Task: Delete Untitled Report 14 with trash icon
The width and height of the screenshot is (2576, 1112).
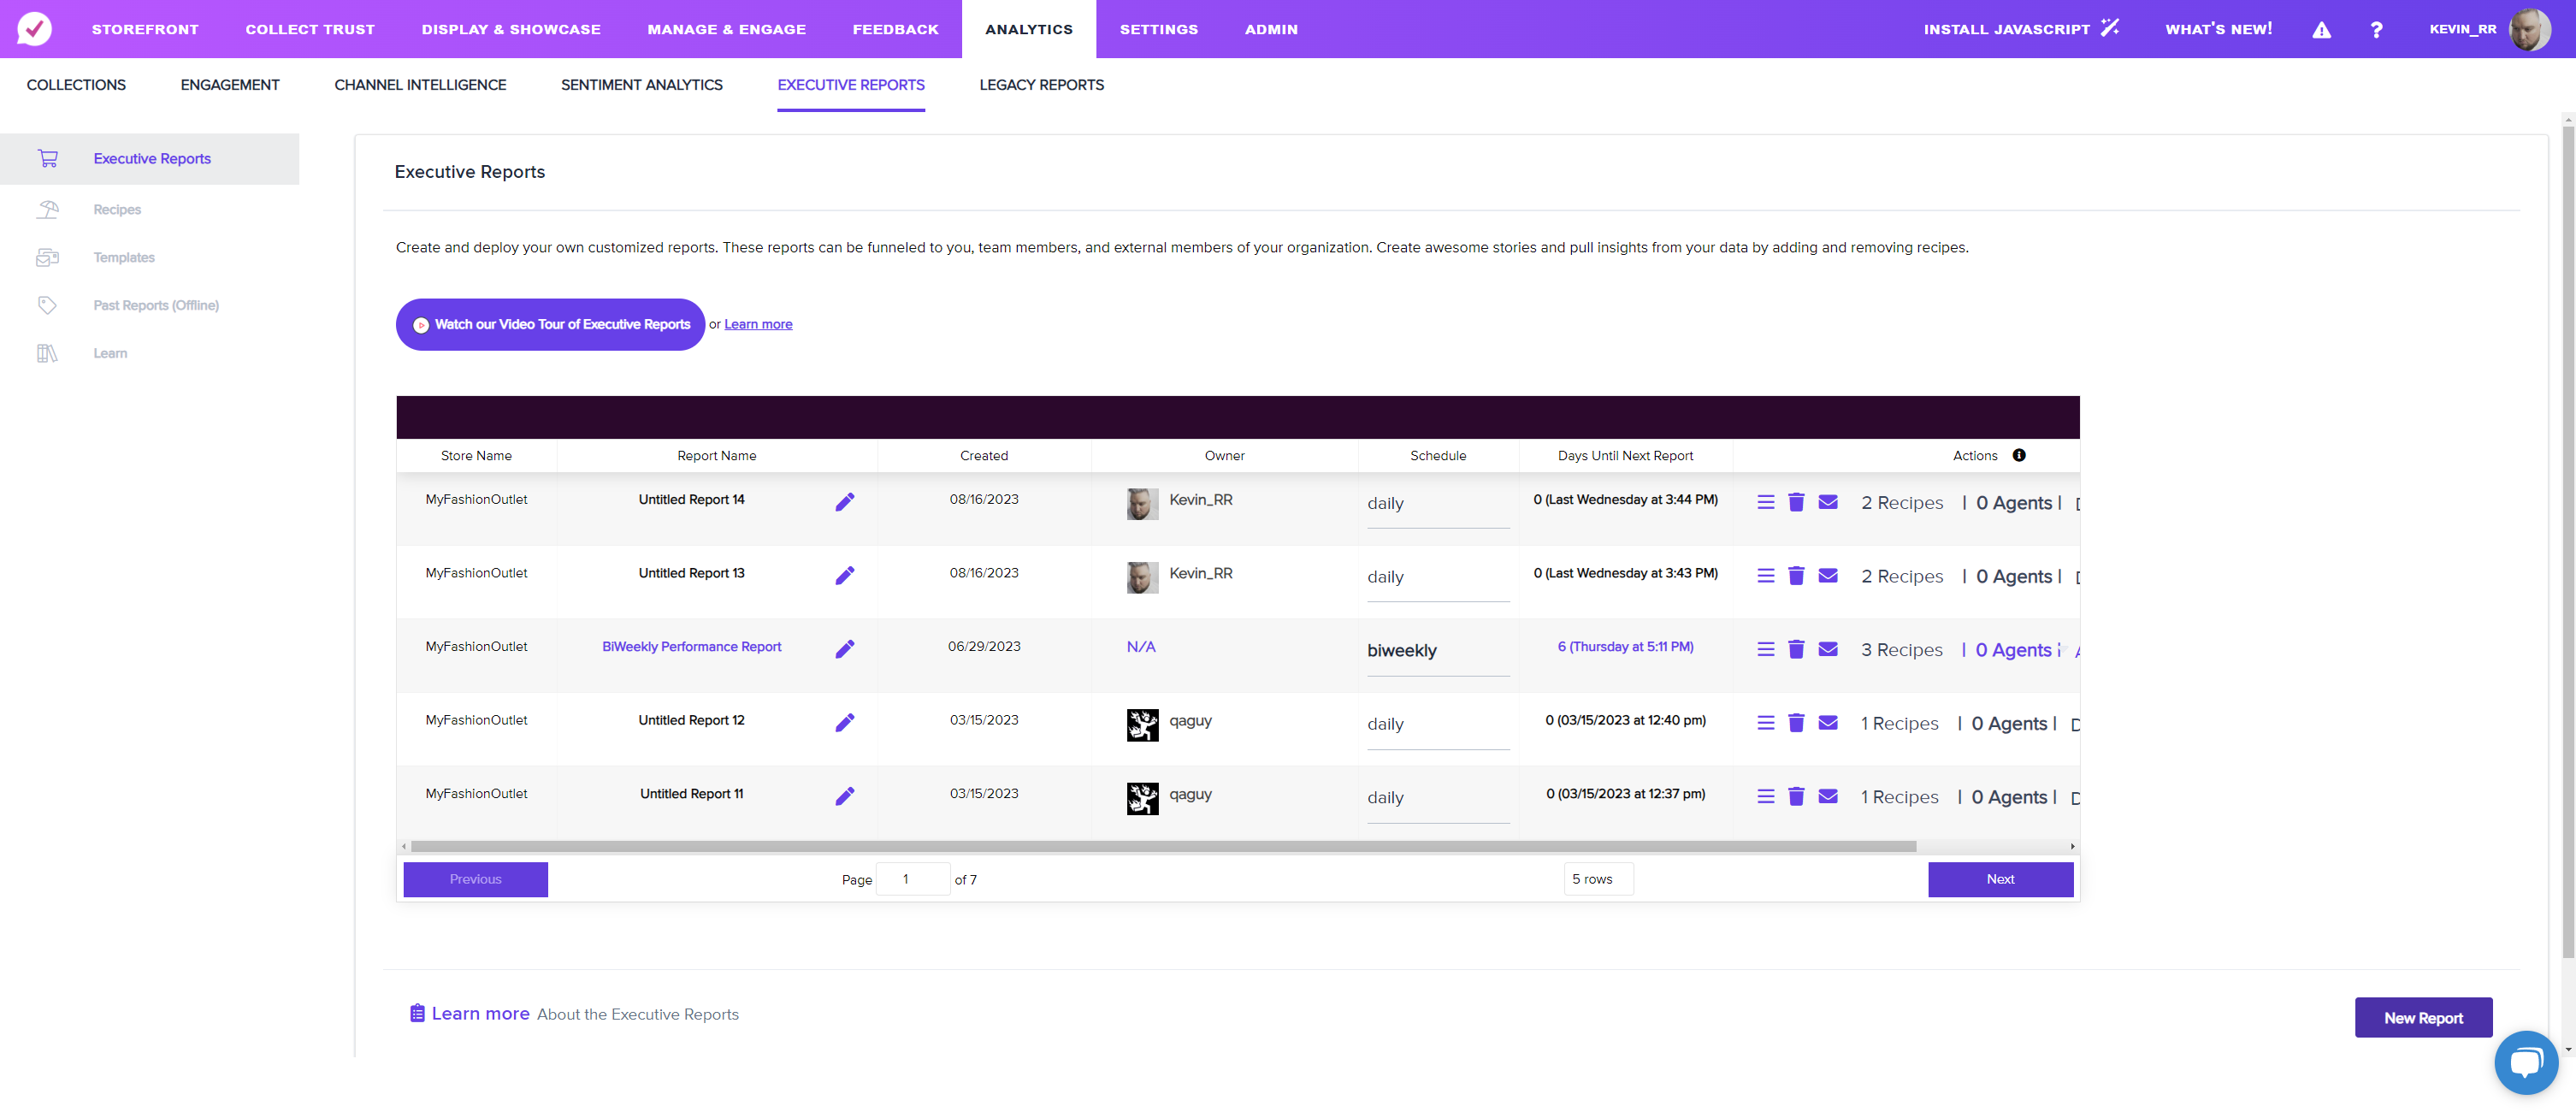Action: click(1796, 502)
